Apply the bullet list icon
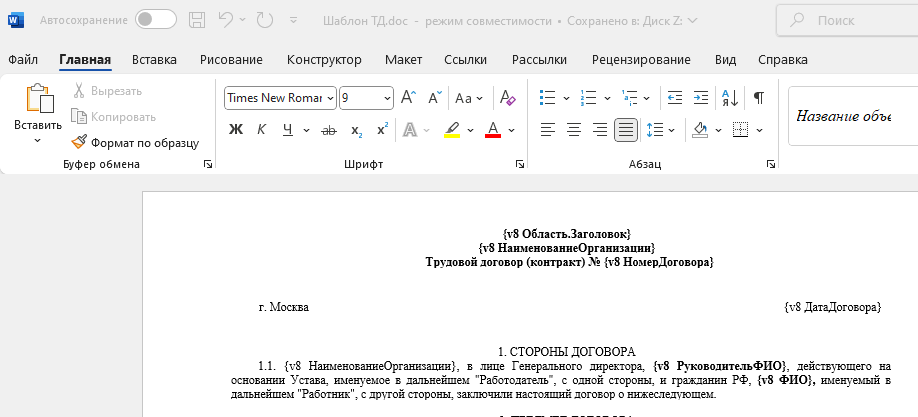Viewport: 918px width, 417px height. (x=547, y=98)
